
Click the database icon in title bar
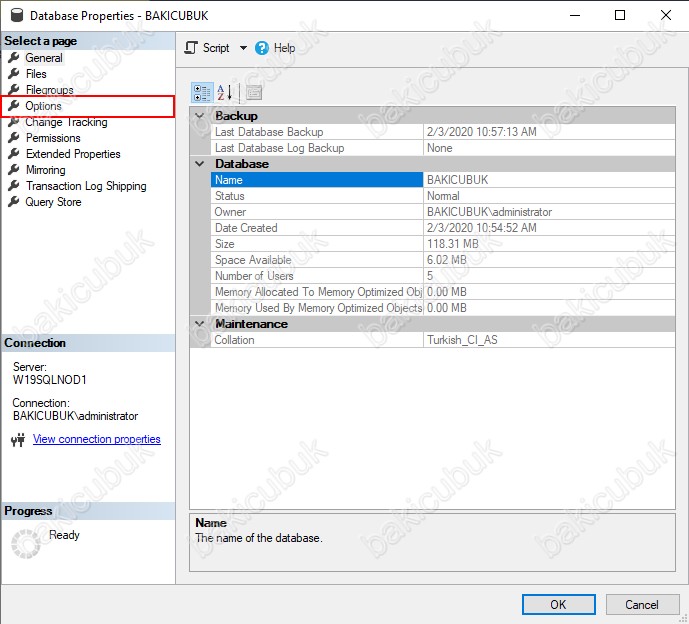(x=15, y=16)
